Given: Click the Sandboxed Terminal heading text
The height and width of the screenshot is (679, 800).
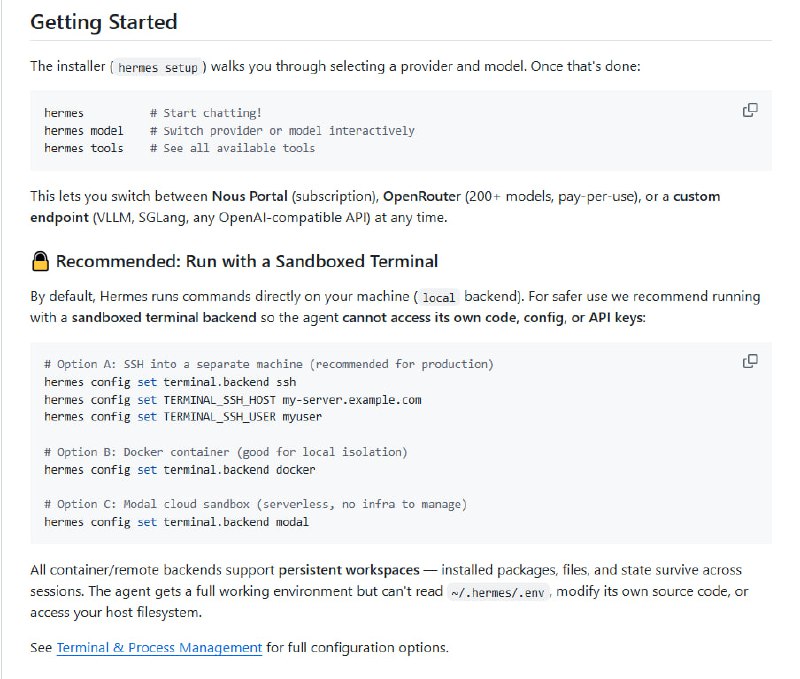Looking at the screenshot, I should point(247,262).
